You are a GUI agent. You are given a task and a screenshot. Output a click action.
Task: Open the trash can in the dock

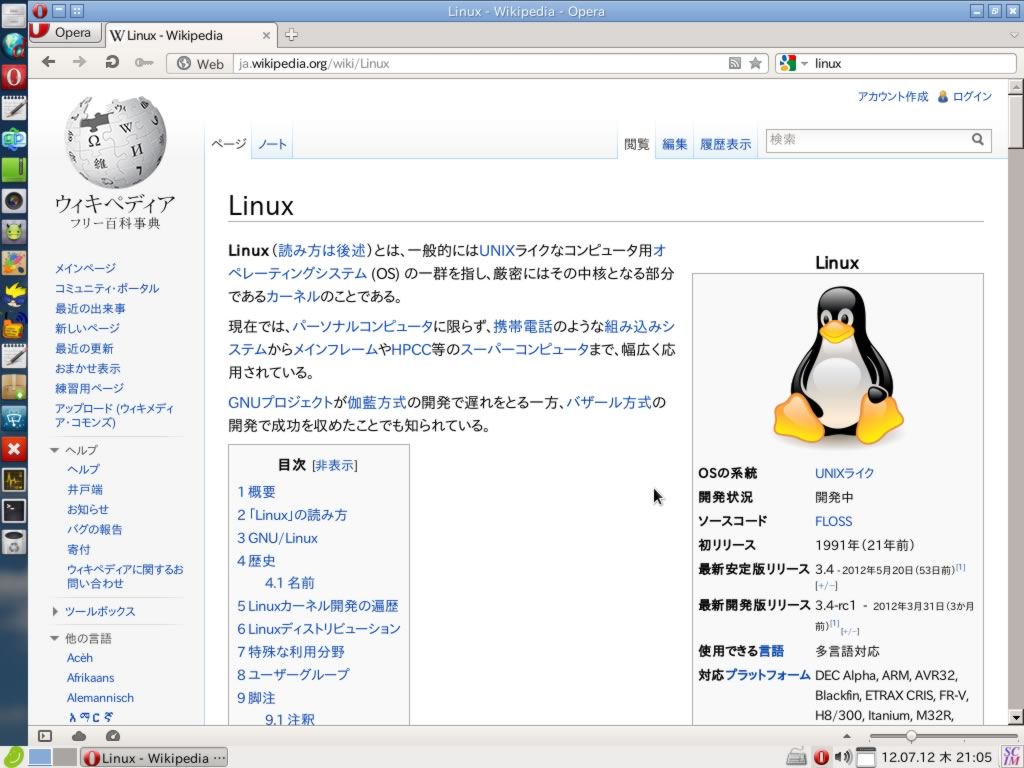point(14,542)
